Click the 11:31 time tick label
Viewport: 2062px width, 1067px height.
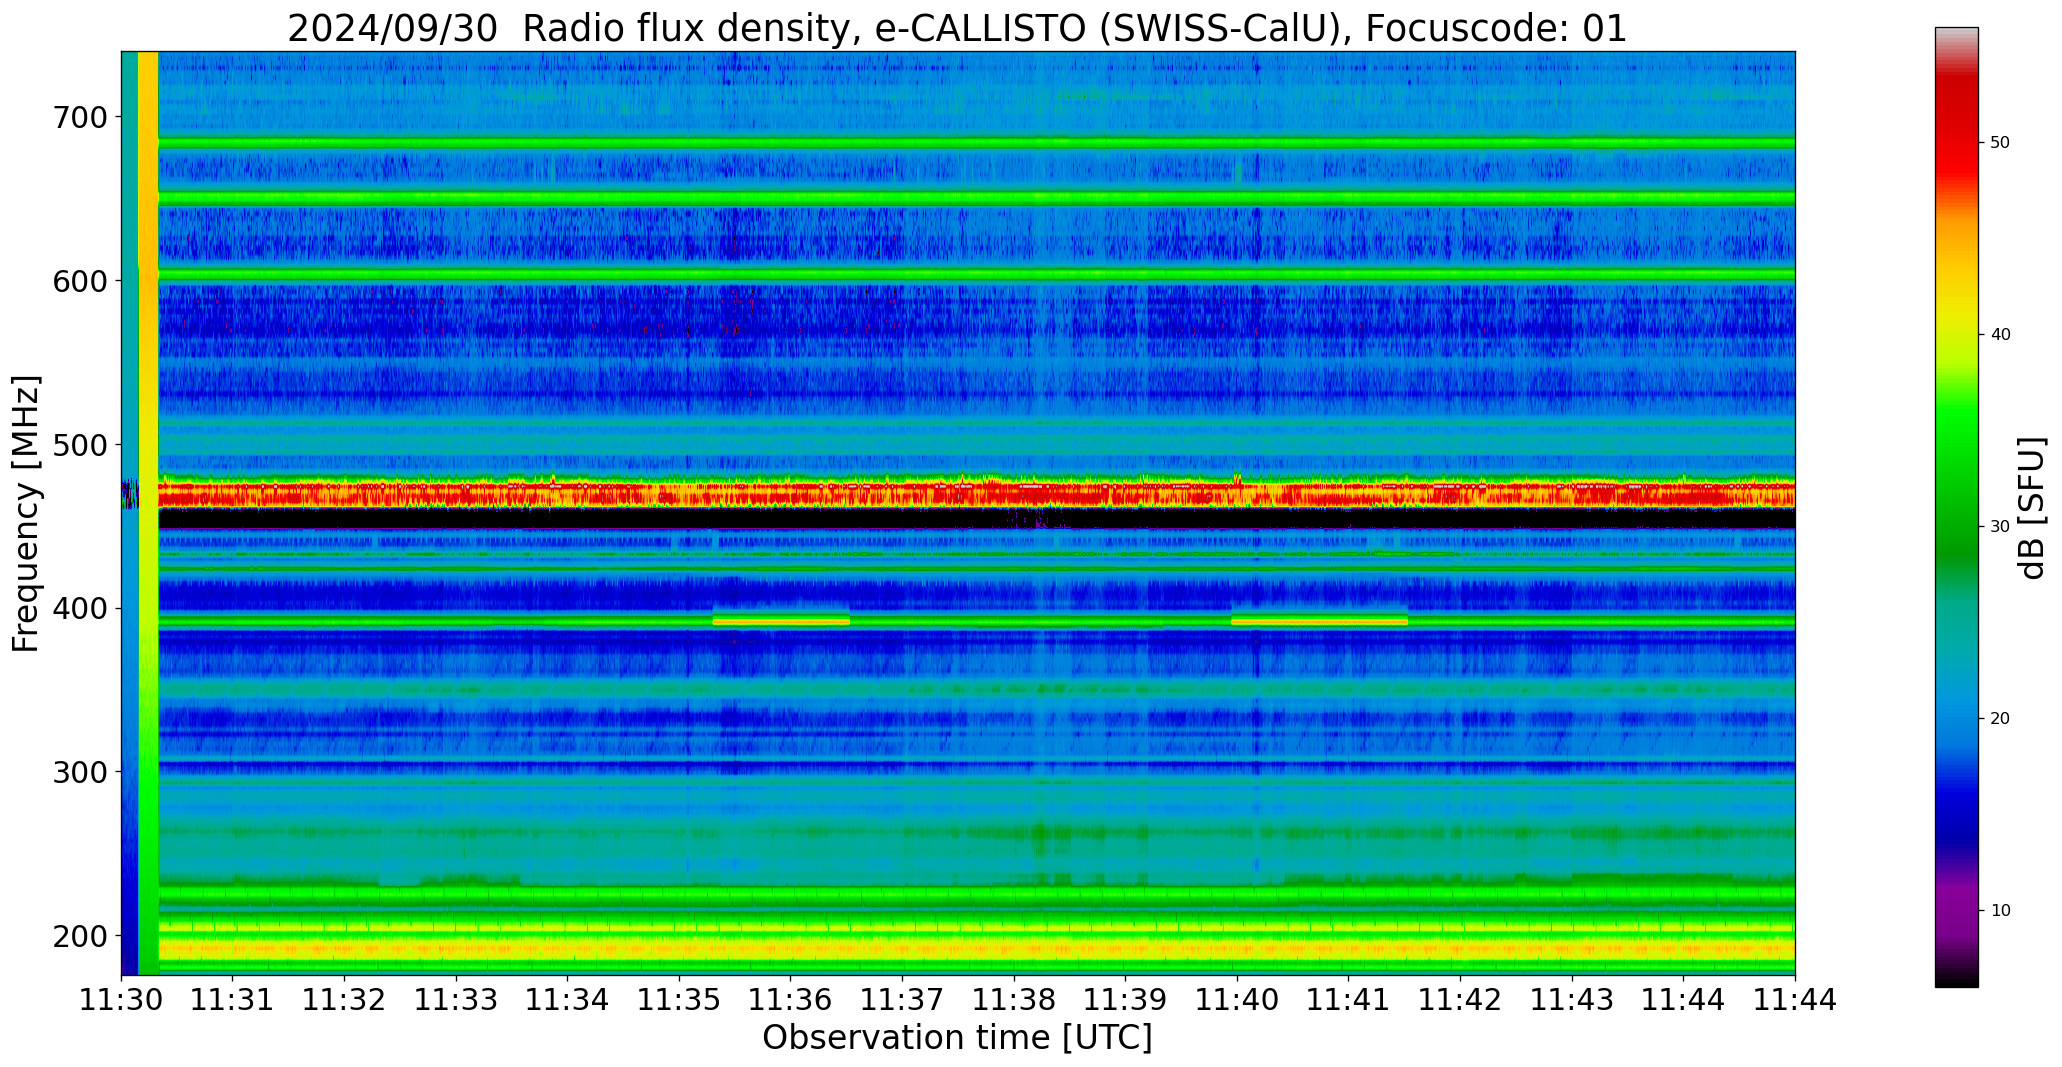point(233,1000)
